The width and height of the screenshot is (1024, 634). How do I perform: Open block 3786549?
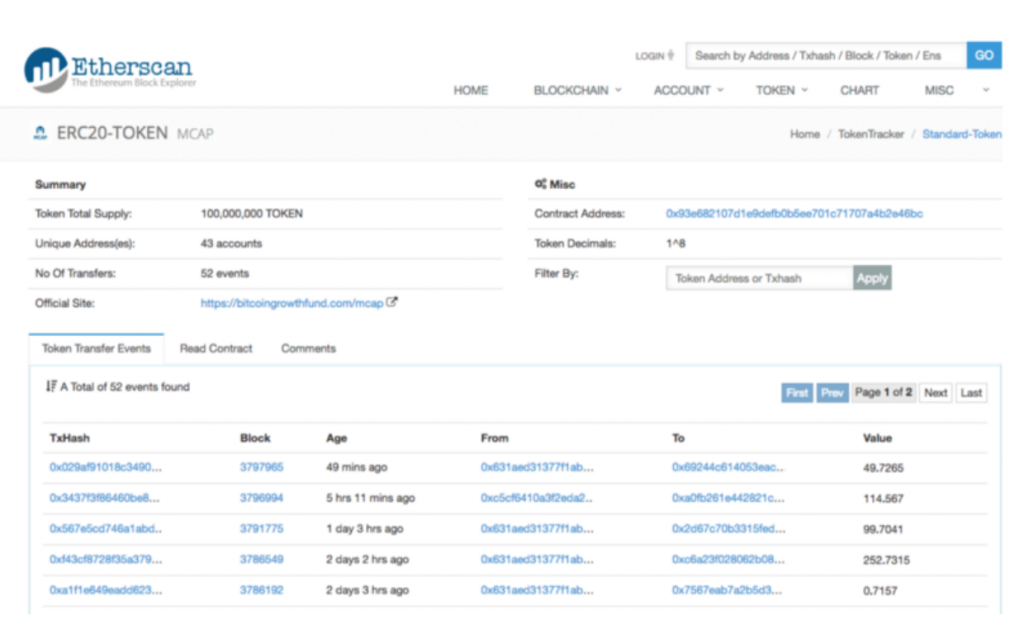click(x=261, y=560)
